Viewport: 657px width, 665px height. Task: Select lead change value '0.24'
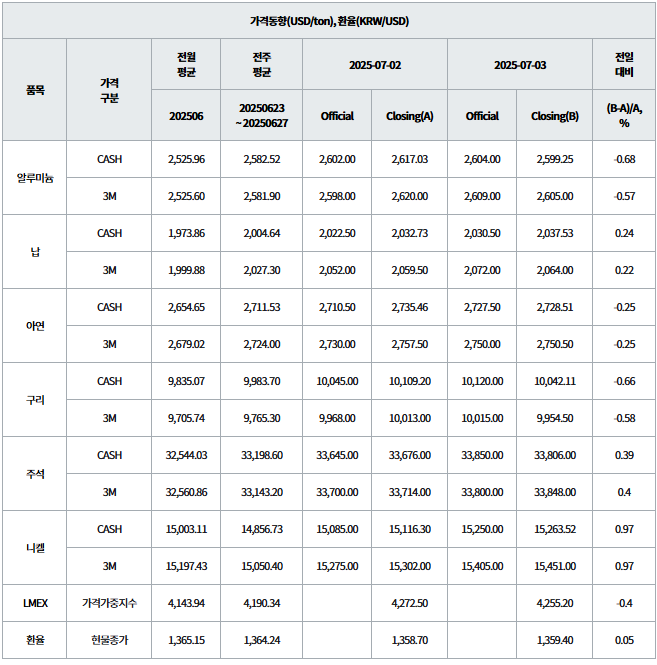pos(624,233)
